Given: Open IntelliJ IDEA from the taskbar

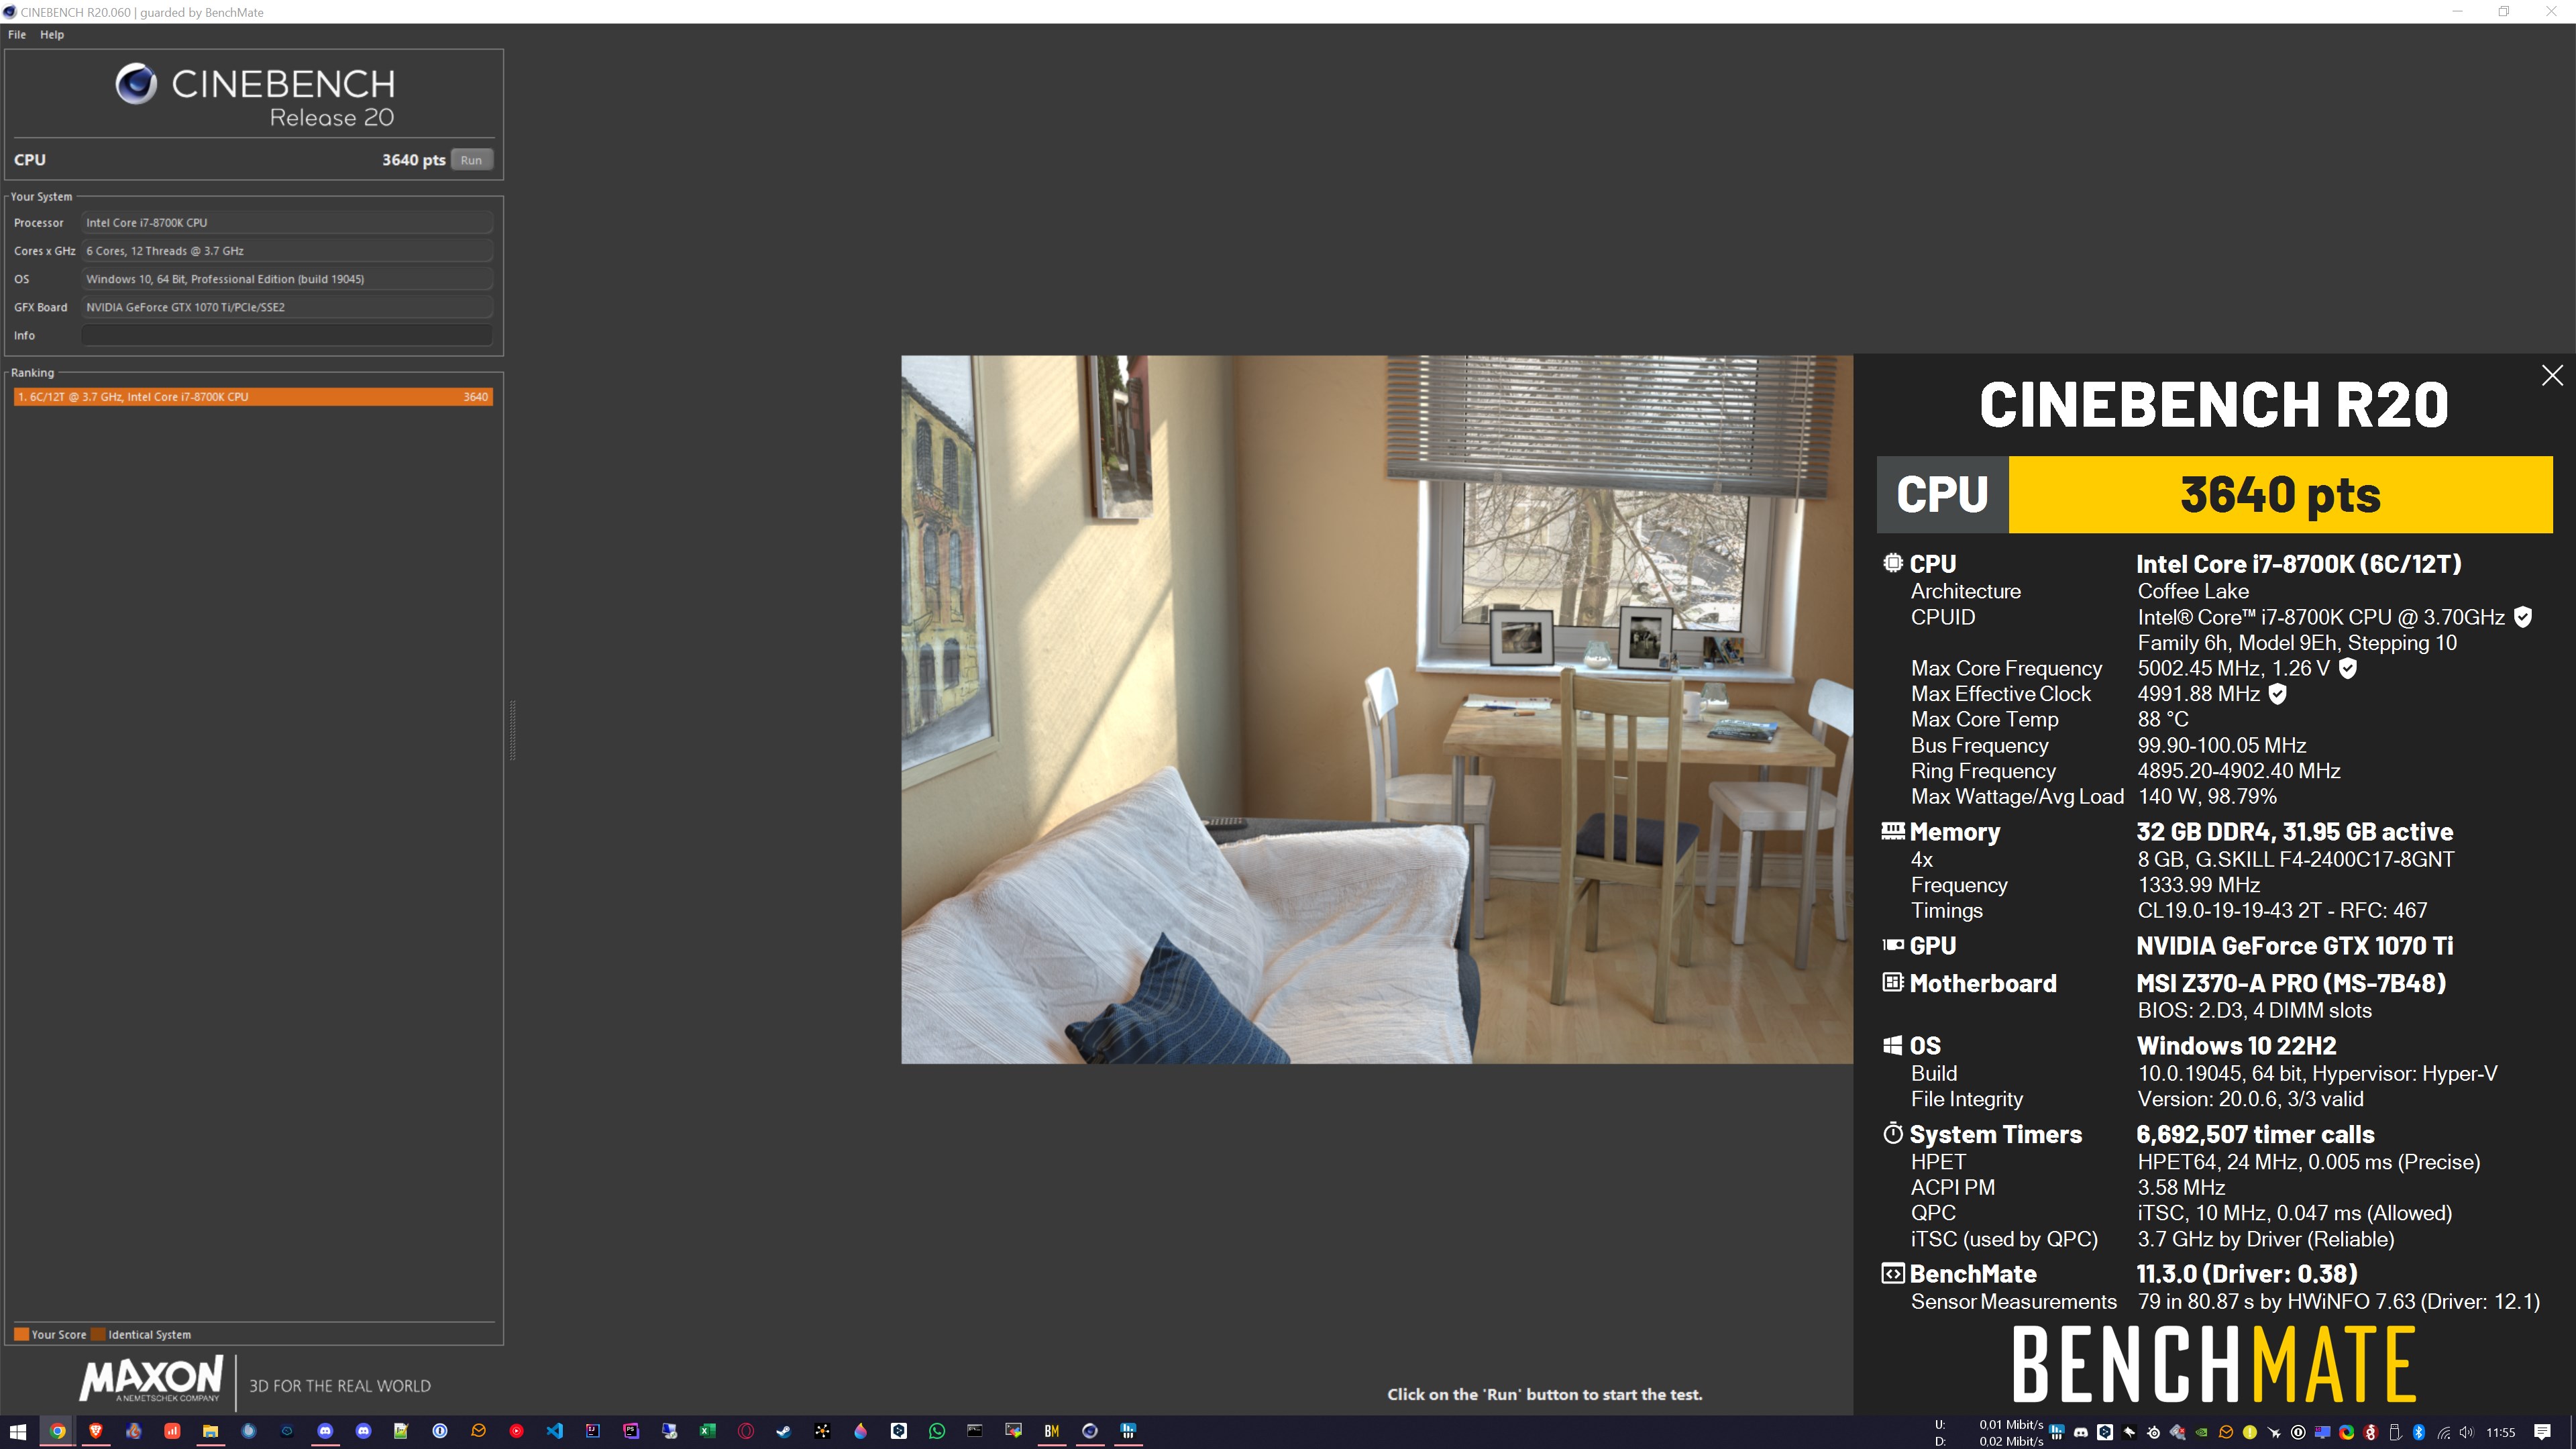Looking at the screenshot, I should [x=593, y=1431].
